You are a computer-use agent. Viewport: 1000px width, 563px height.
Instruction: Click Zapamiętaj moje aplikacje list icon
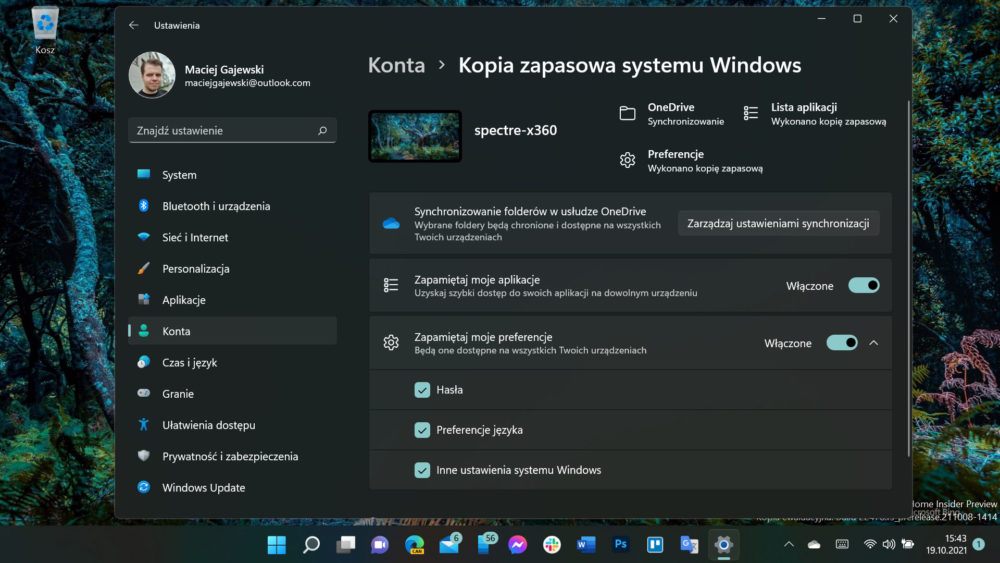[x=391, y=285]
